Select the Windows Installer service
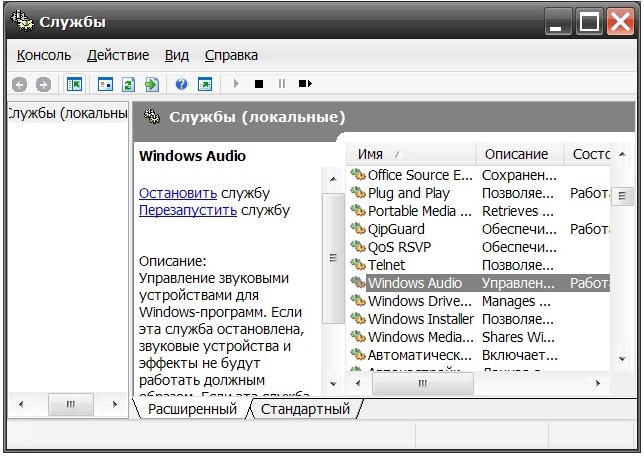The height and width of the screenshot is (457, 644). (479, 319)
